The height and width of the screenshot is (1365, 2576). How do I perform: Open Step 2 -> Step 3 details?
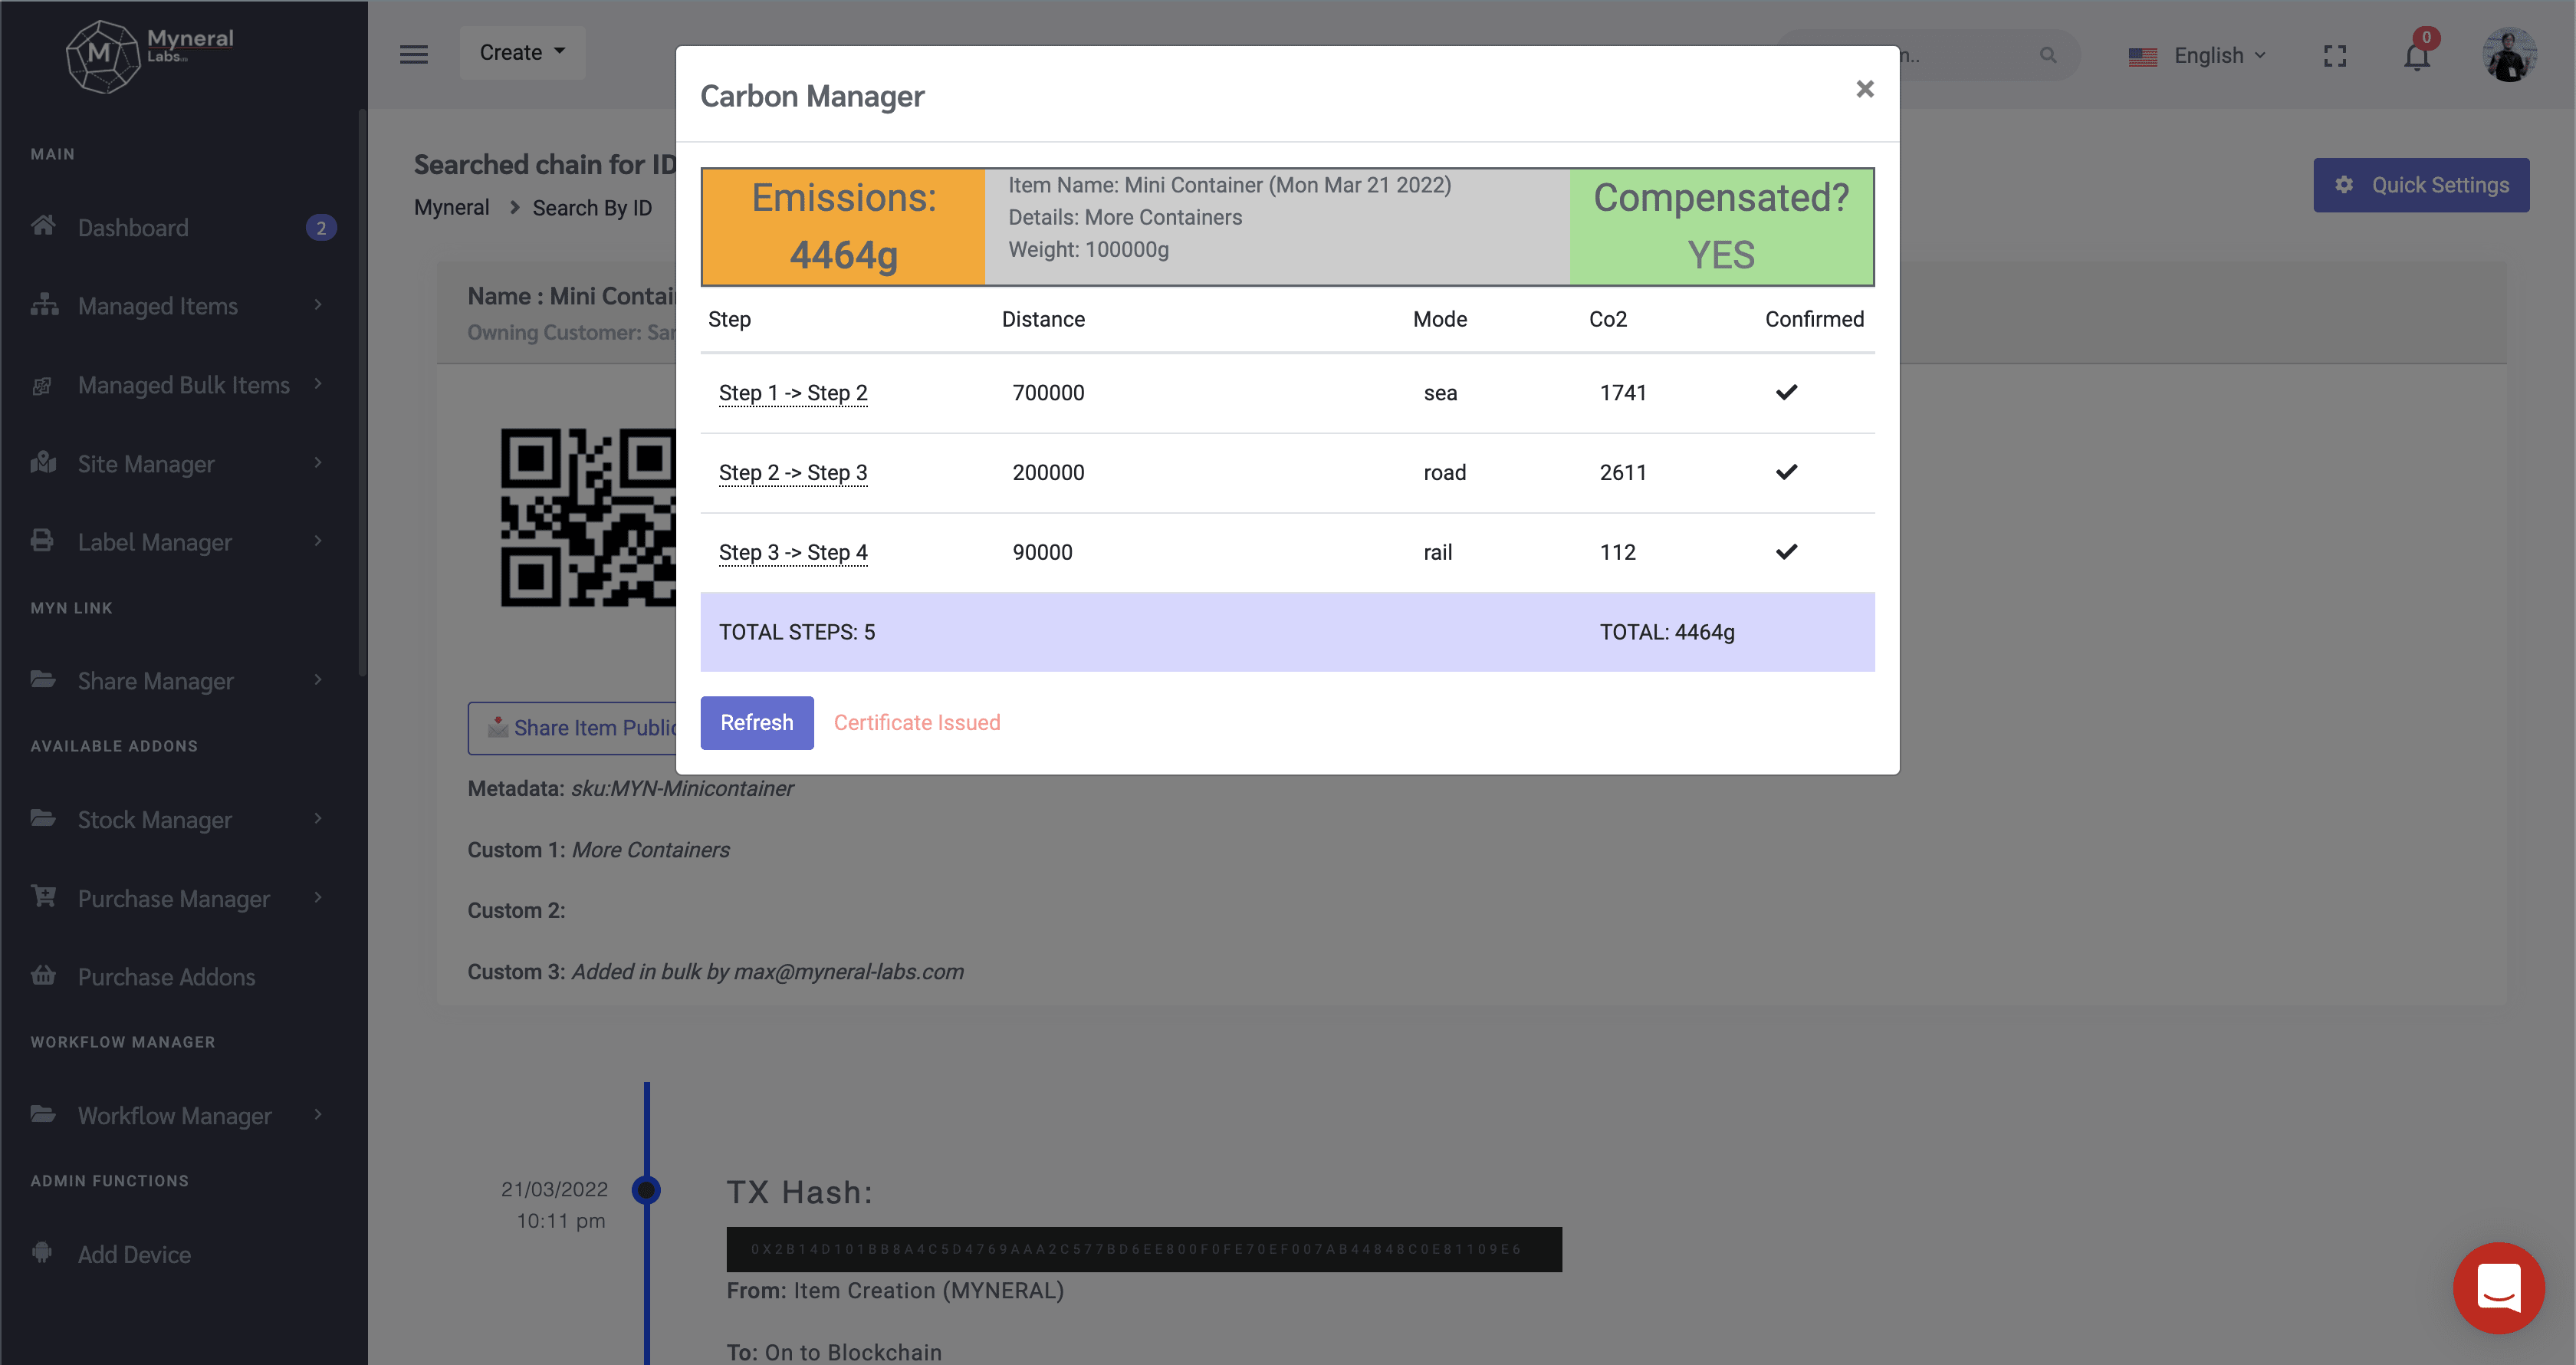point(793,472)
